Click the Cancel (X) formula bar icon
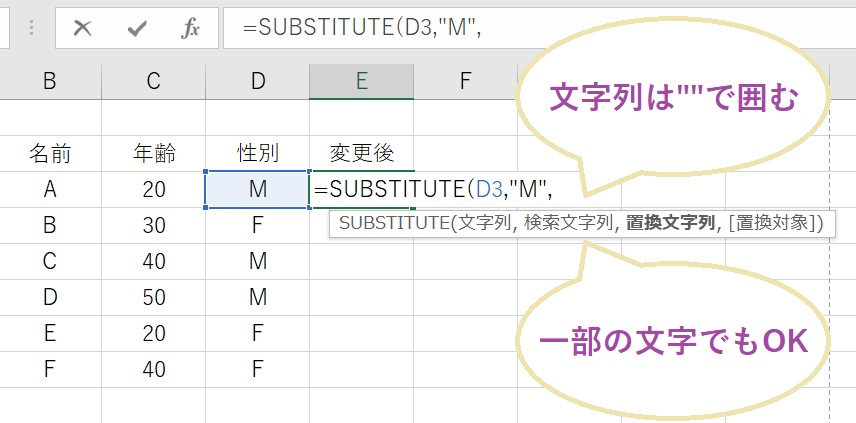This screenshot has width=856, height=423. pyautogui.click(x=82, y=29)
